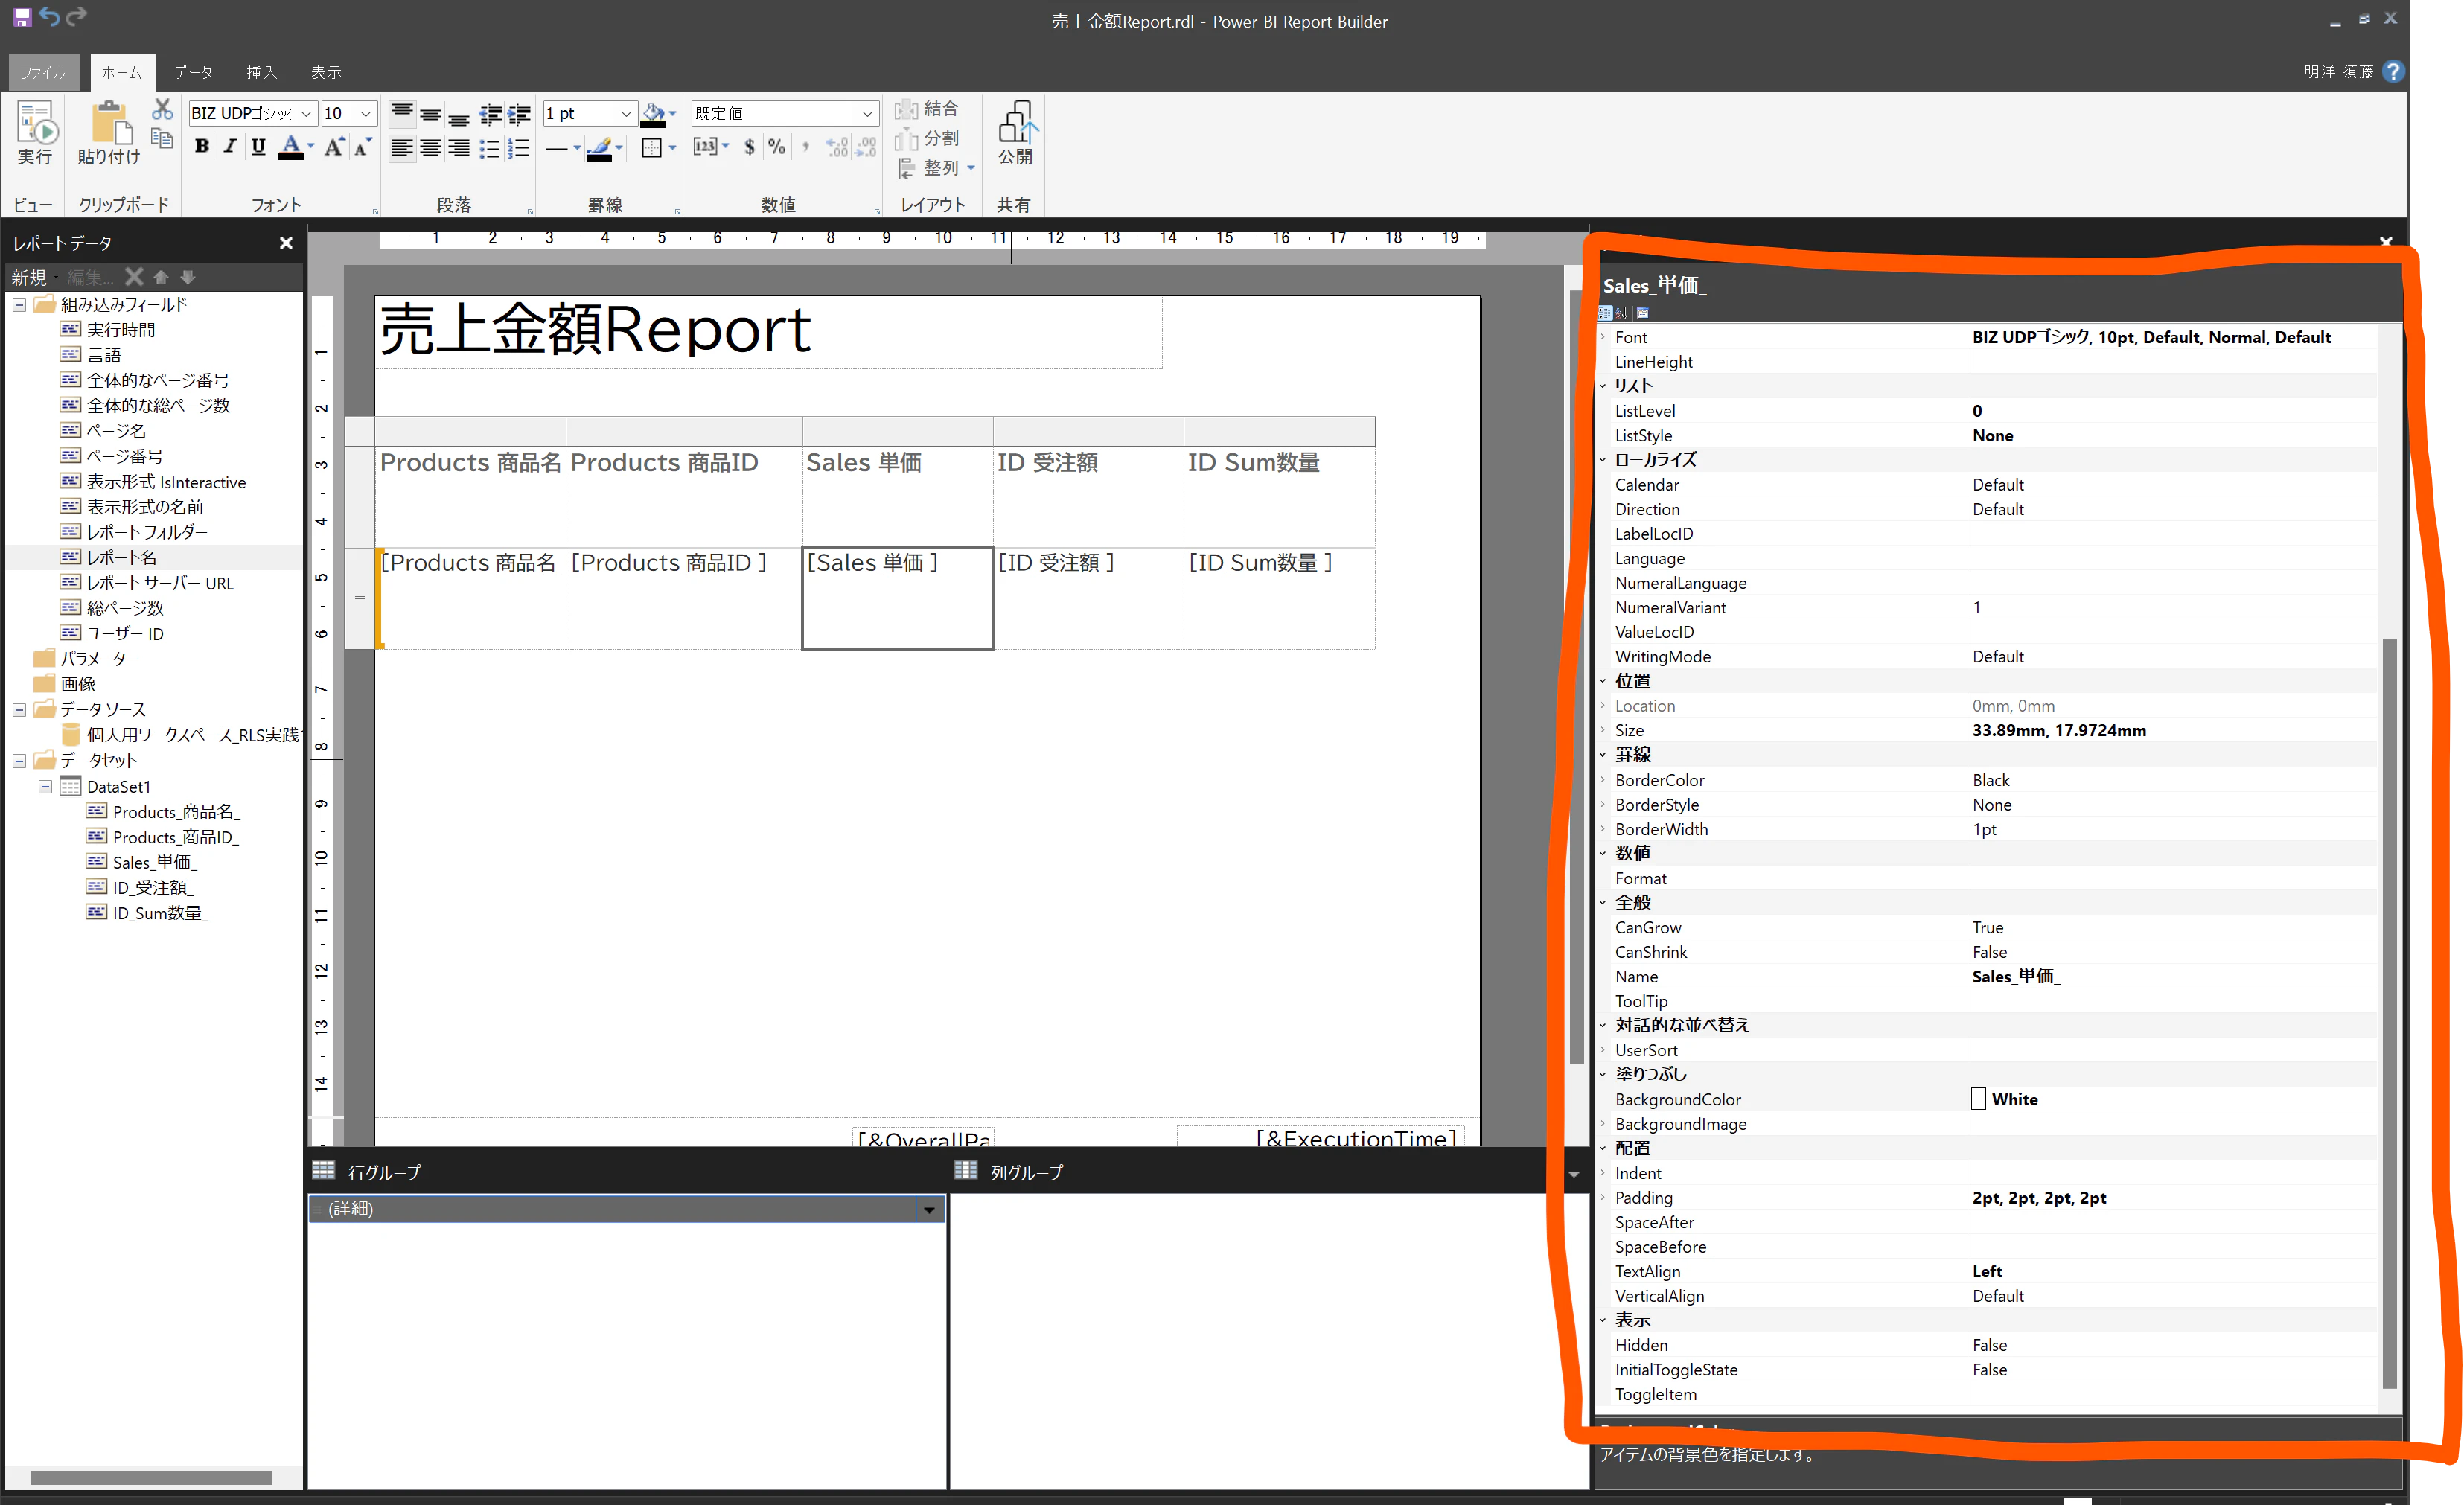This screenshot has width=2464, height=1505.
Task: Click the White BackgroundColor swatch
Action: point(1978,1099)
